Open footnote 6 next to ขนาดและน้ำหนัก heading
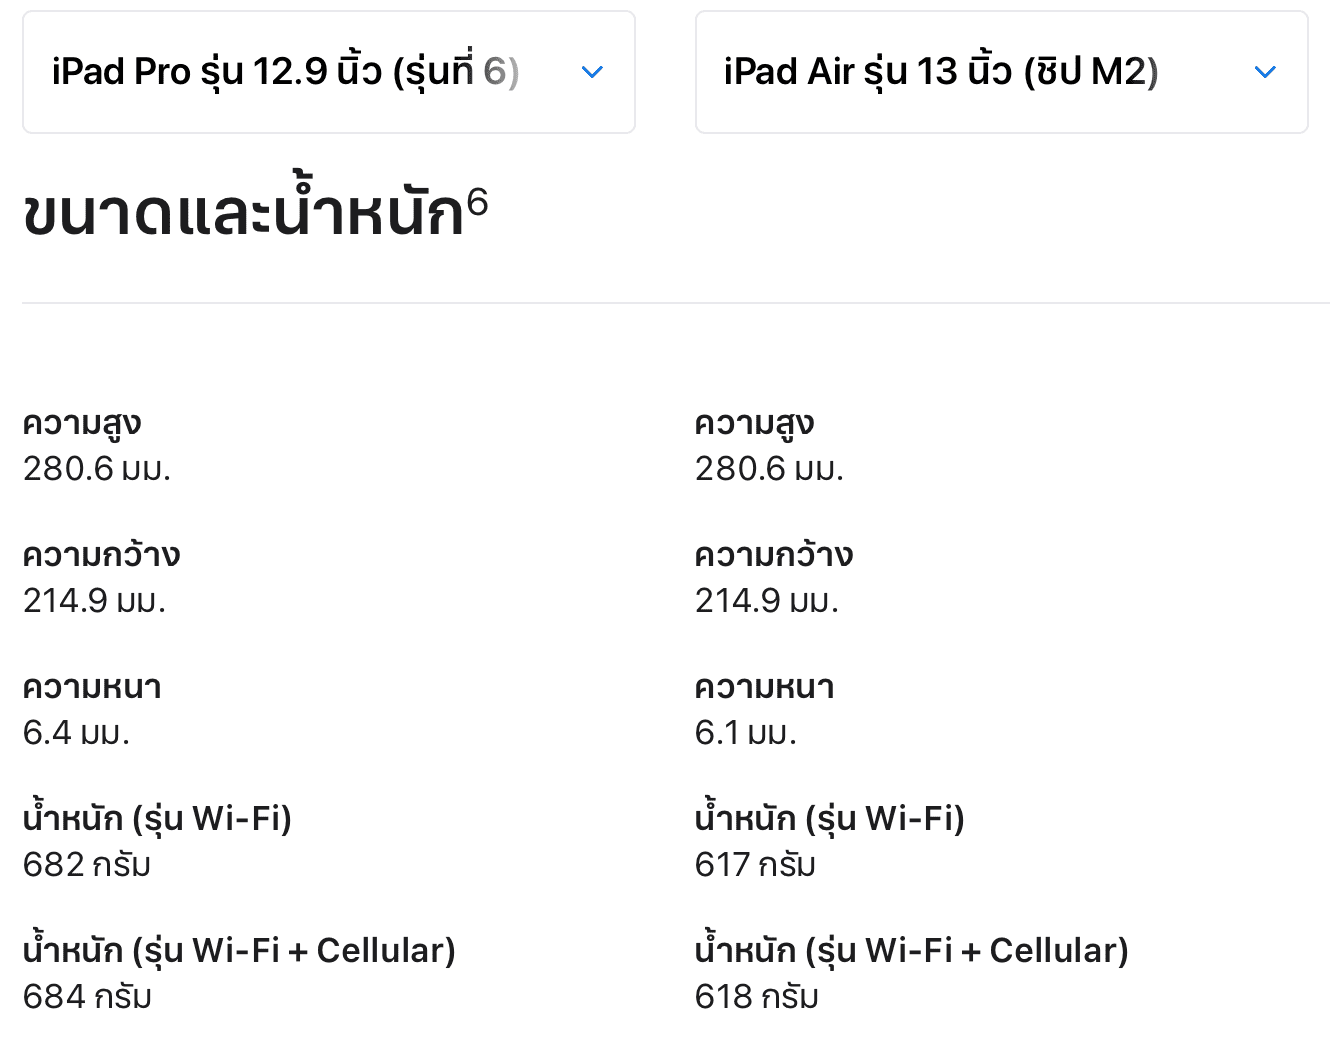The height and width of the screenshot is (1042, 1330). click(x=477, y=203)
